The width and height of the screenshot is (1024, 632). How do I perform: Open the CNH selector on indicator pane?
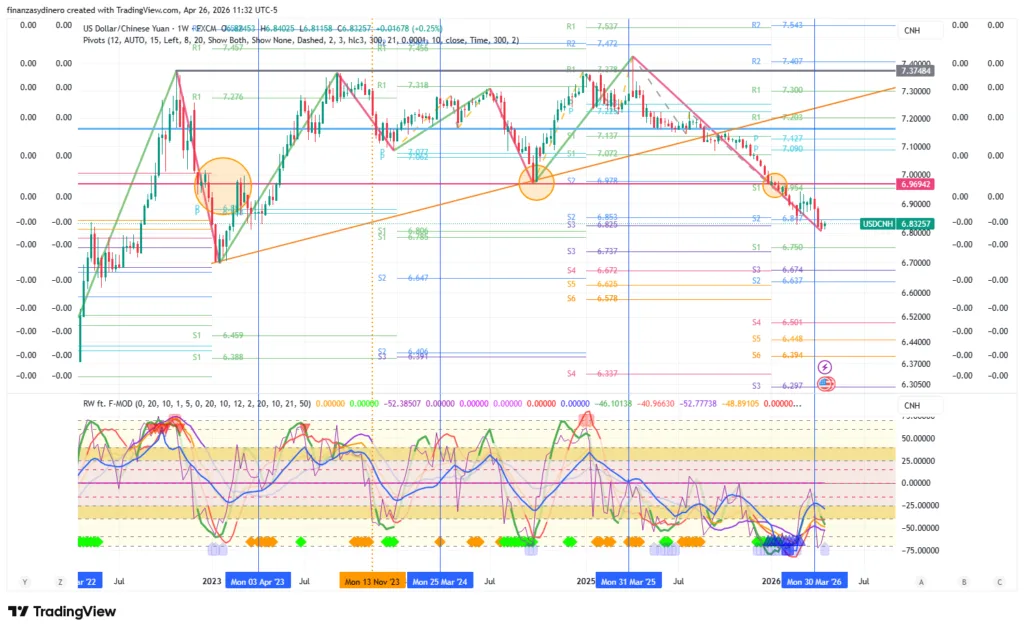911,405
